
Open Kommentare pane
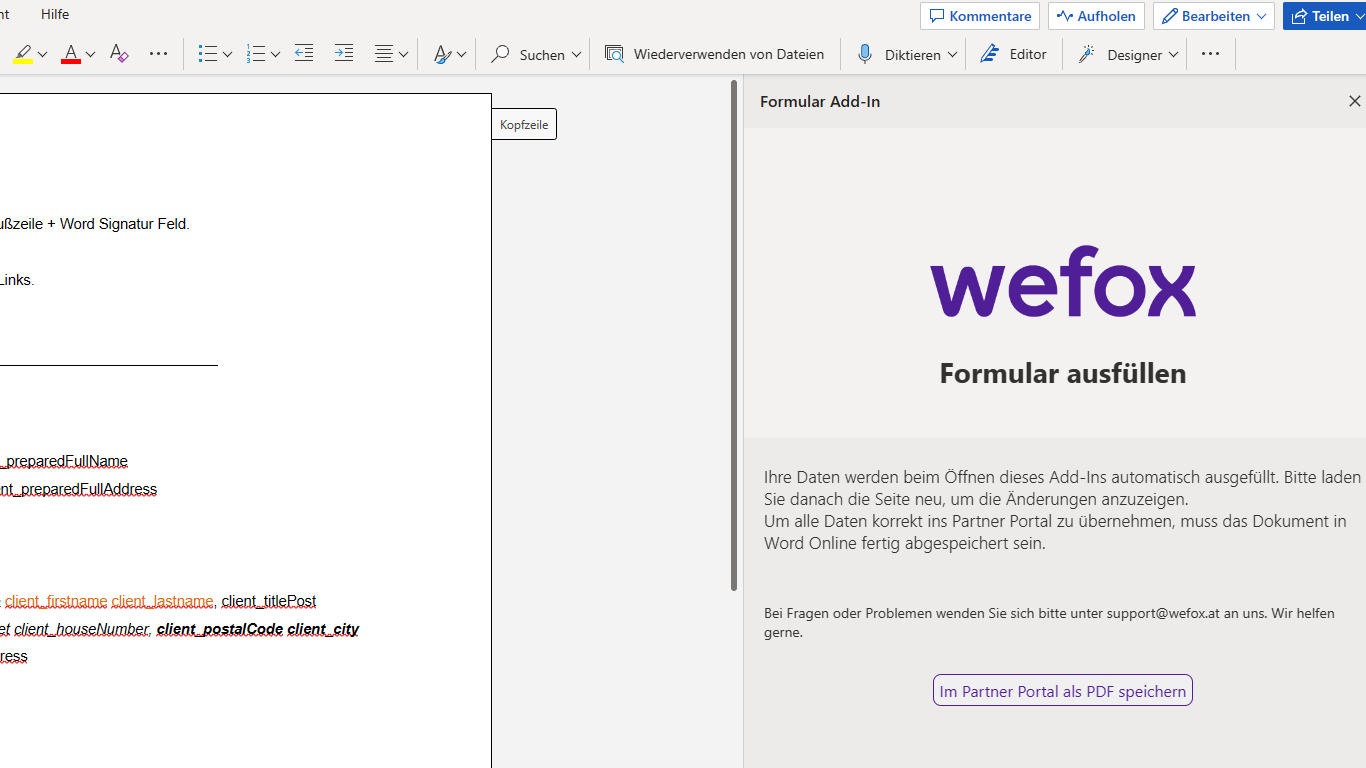point(980,16)
